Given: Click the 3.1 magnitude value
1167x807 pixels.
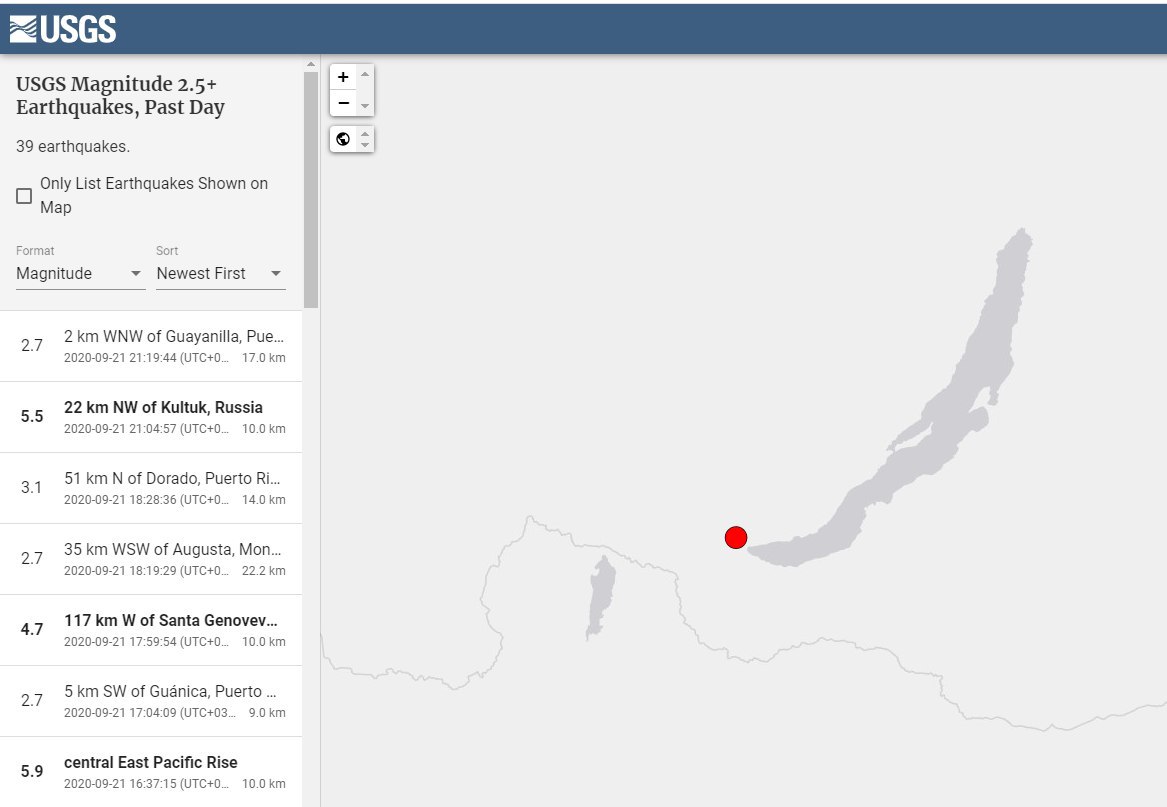Looking at the screenshot, I should coord(31,488).
